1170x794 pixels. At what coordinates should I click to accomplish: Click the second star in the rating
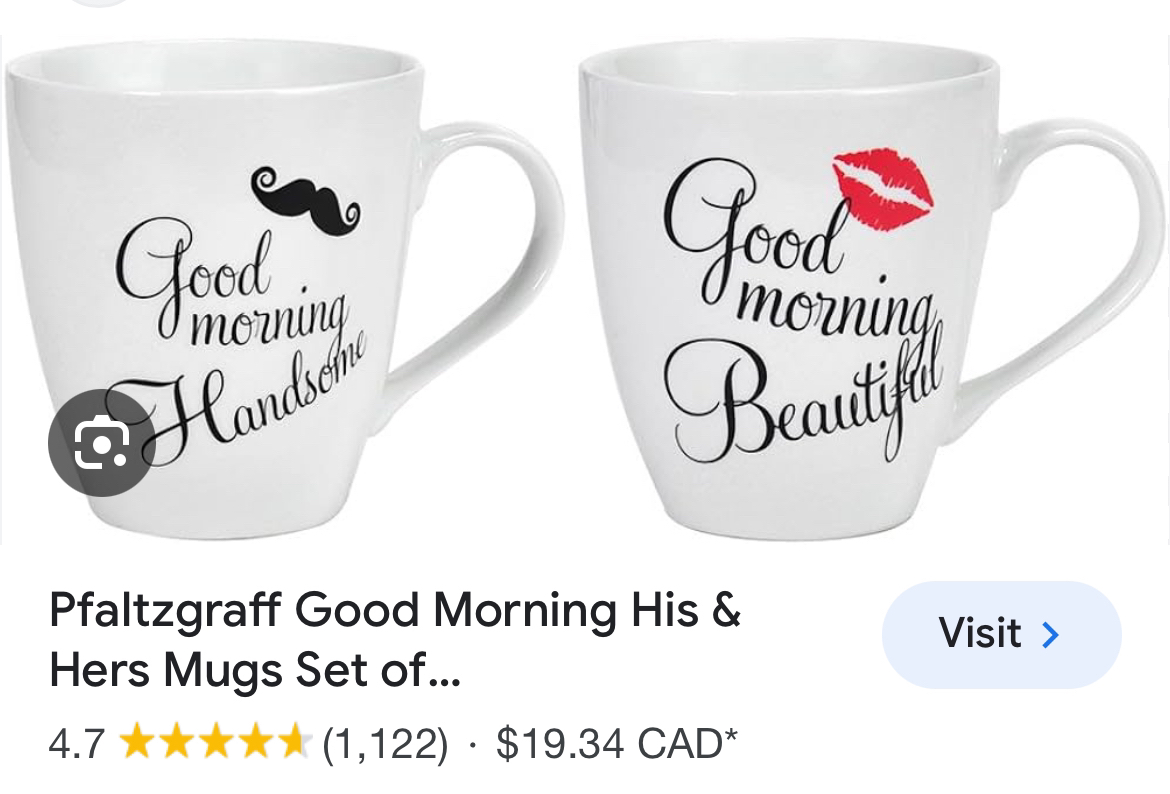[x=176, y=740]
